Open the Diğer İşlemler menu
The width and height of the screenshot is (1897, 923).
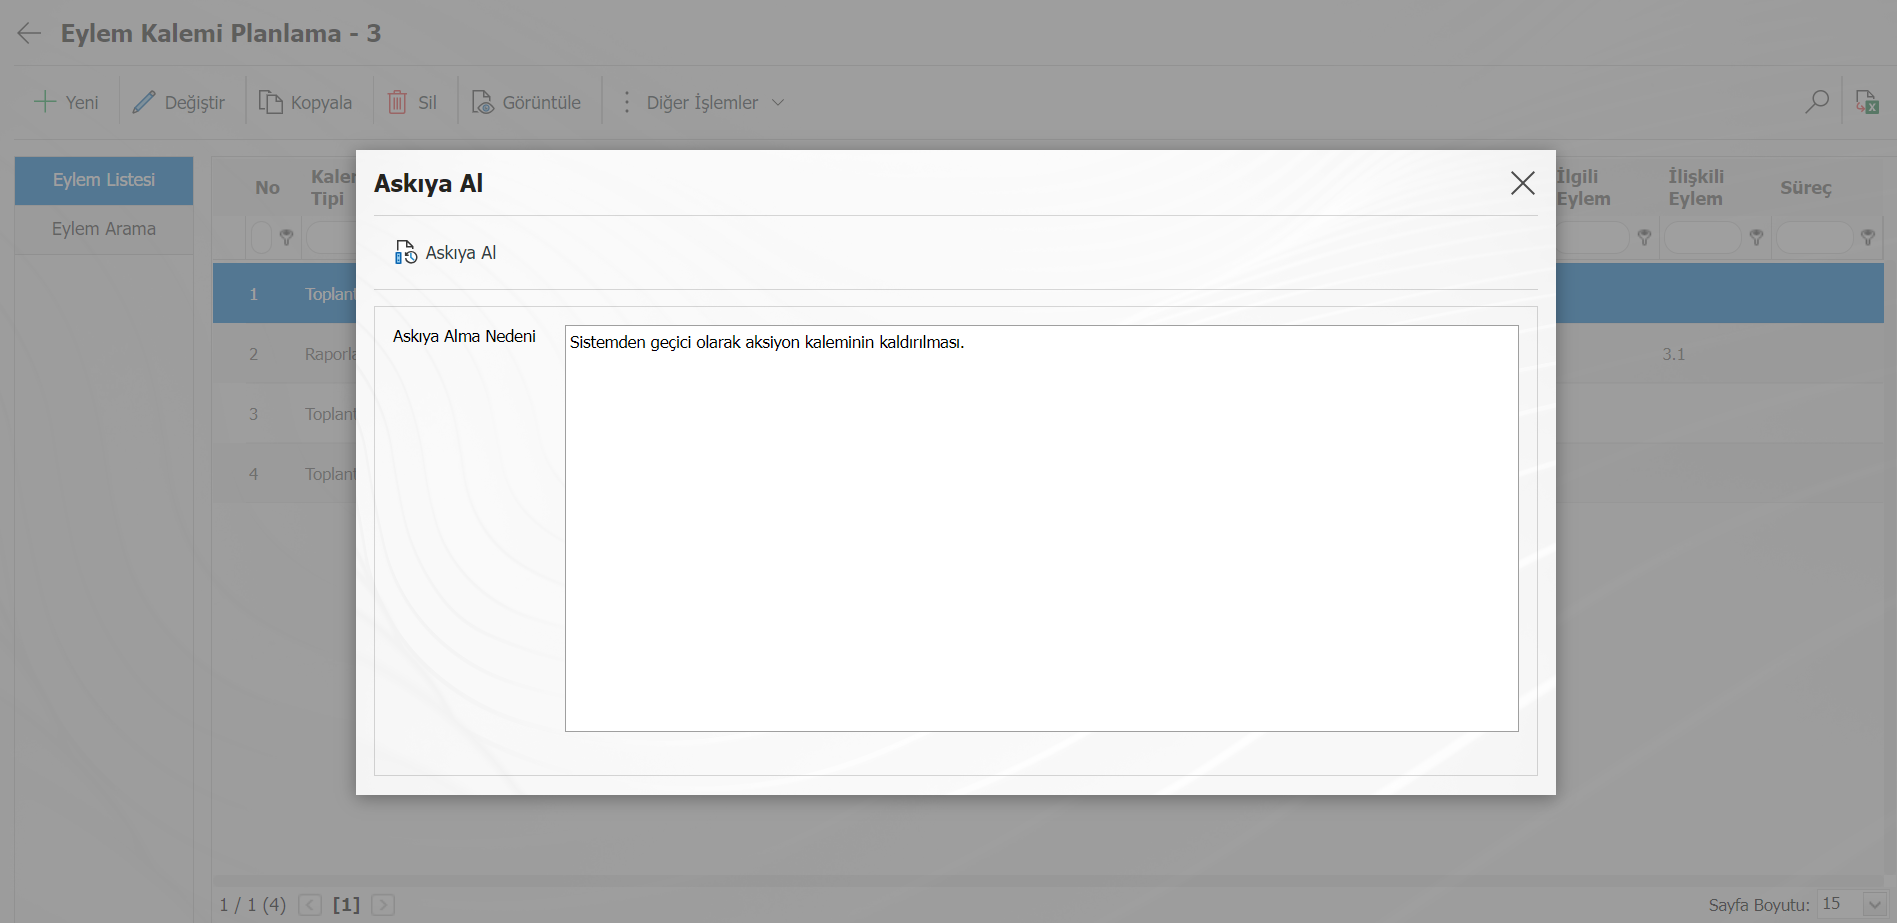click(704, 102)
